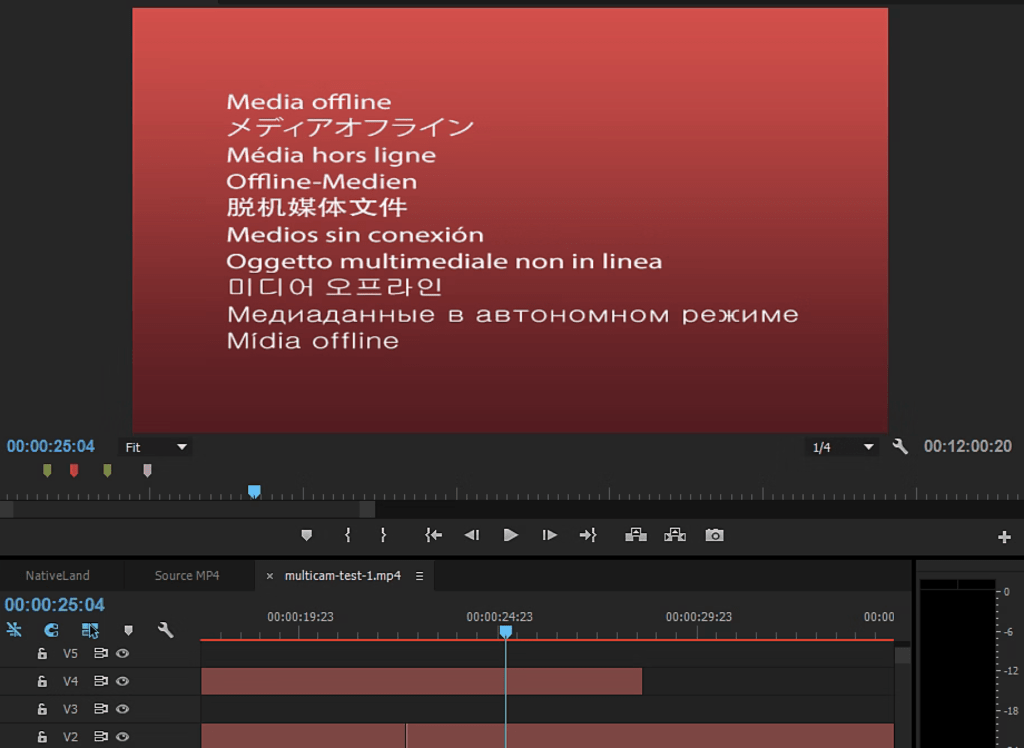Click the red marker on the monitor ruler
Image resolution: width=1024 pixels, height=748 pixels.
74,470
